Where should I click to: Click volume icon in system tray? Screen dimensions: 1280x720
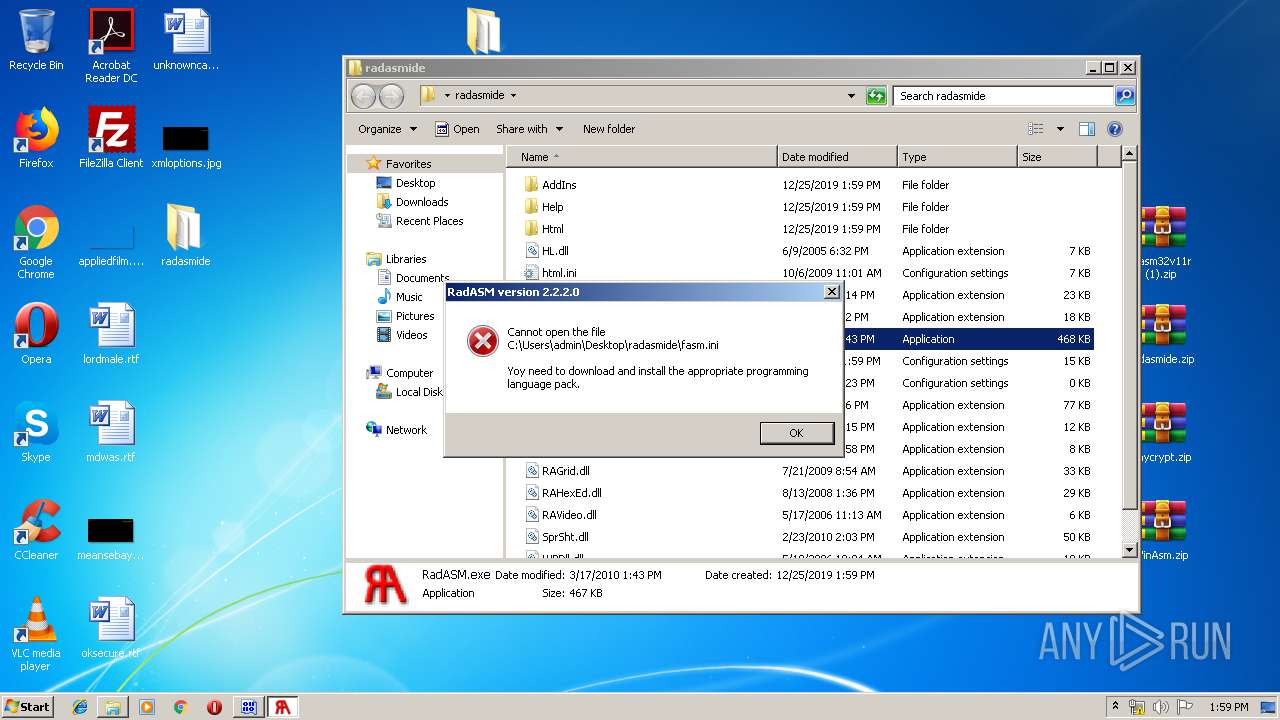[1160, 707]
